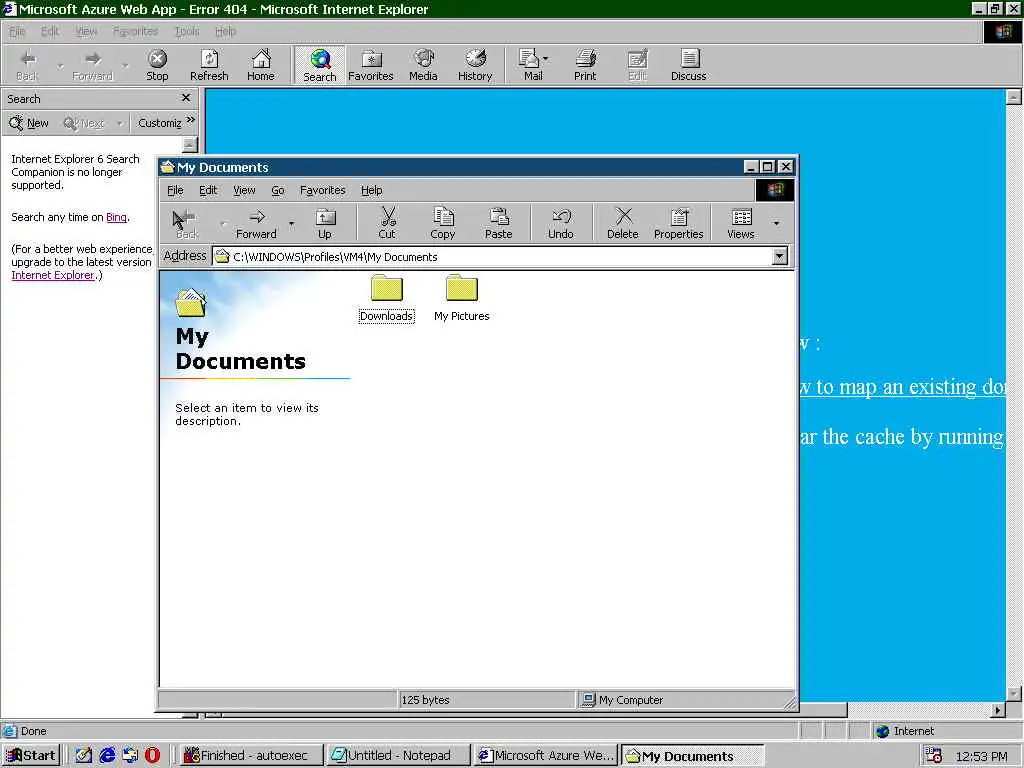Select the My Pictures folder

462,298
